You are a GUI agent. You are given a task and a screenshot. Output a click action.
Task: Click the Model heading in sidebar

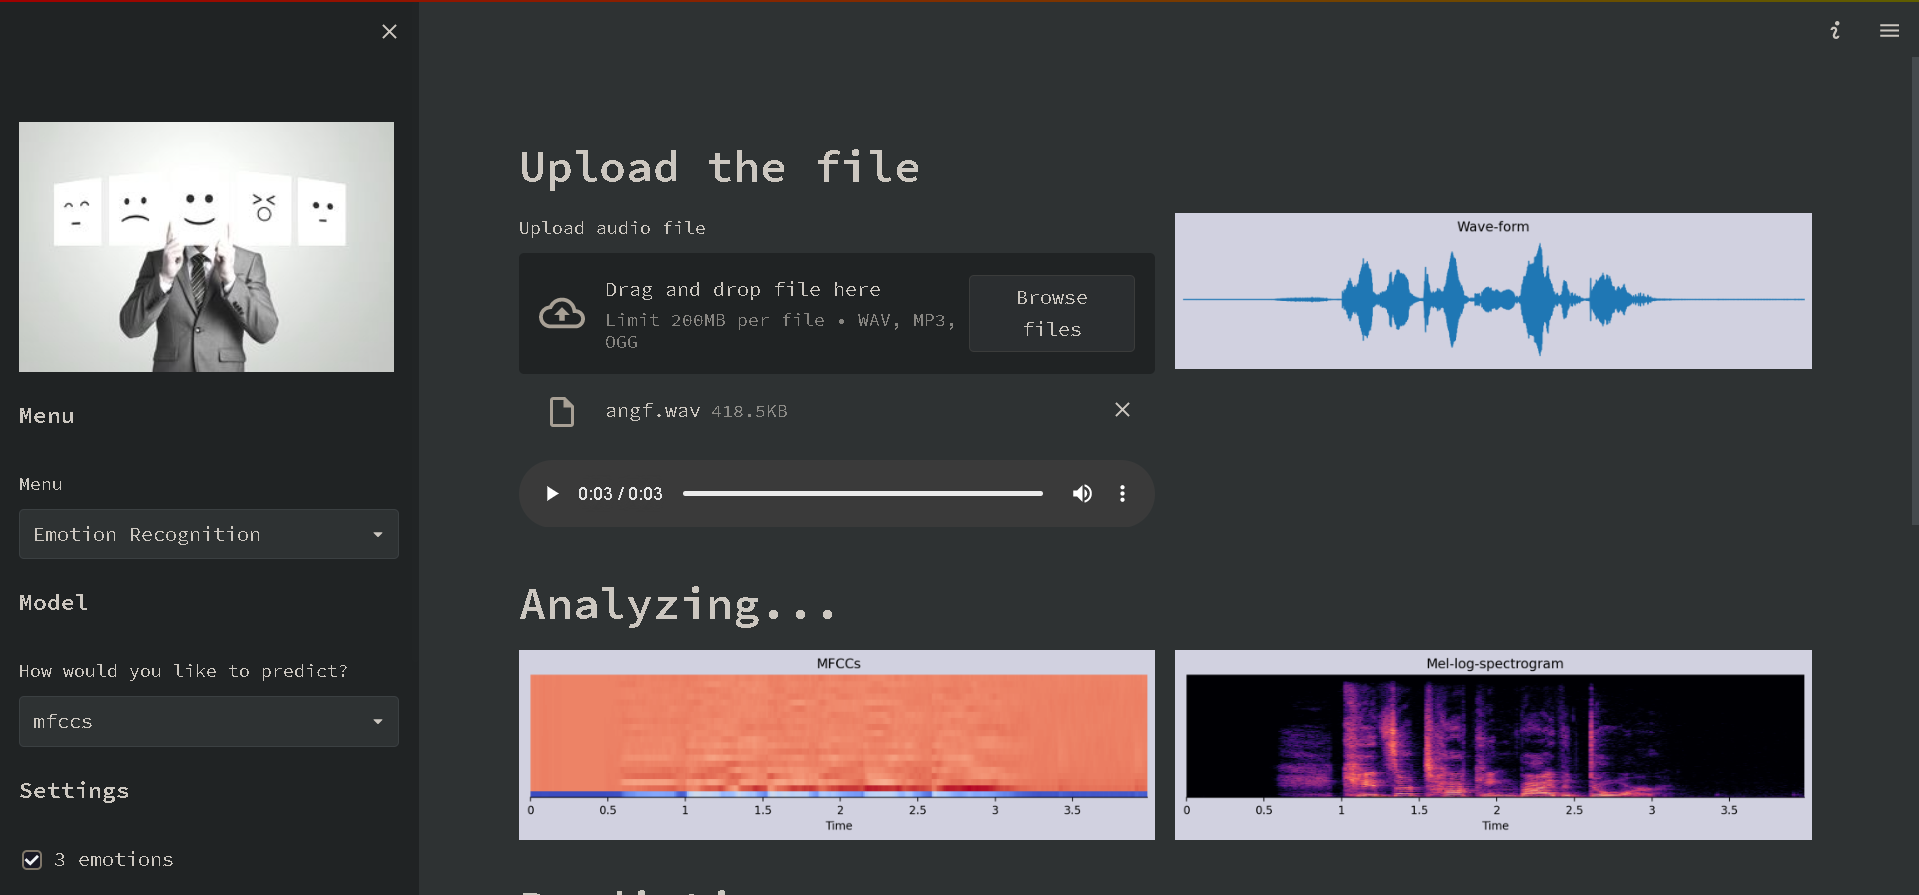tap(53, 602)
